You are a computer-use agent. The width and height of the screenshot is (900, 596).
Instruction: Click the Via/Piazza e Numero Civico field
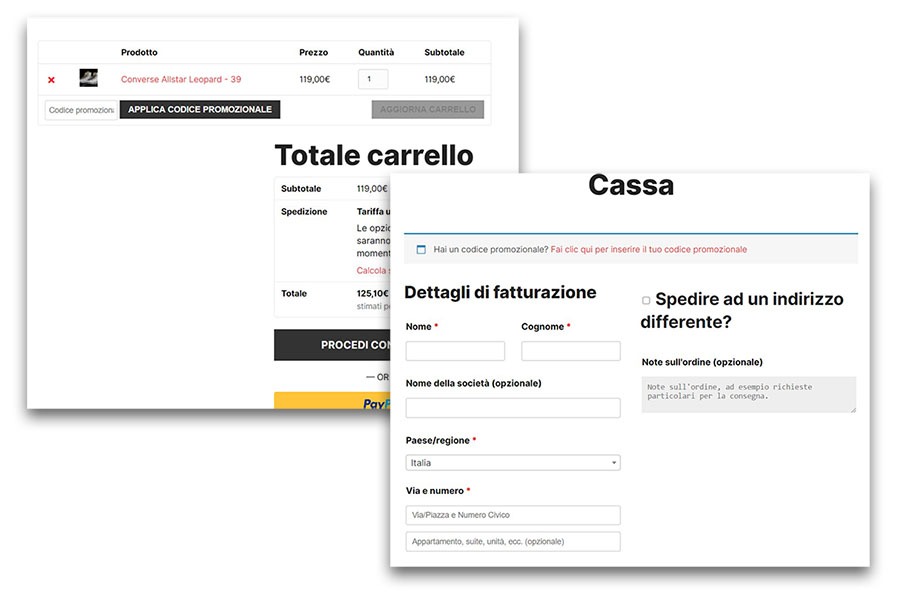(513, 515)
